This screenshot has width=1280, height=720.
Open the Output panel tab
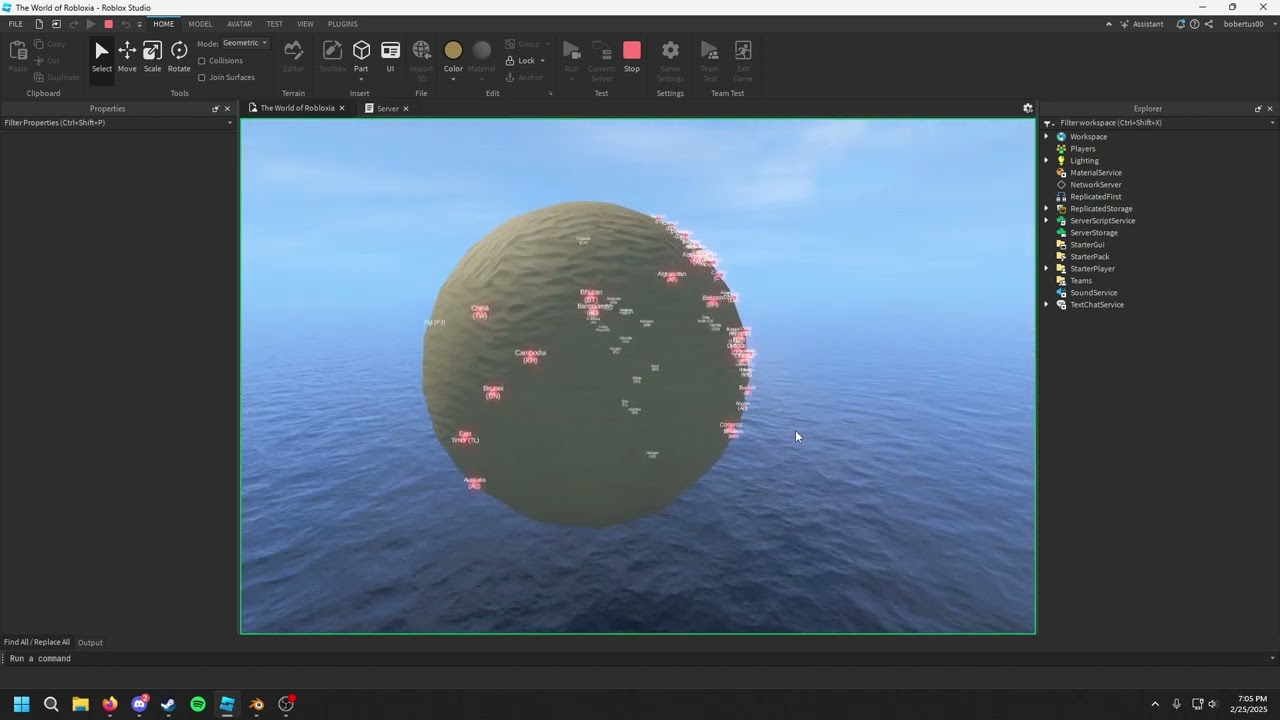(90, 642)
